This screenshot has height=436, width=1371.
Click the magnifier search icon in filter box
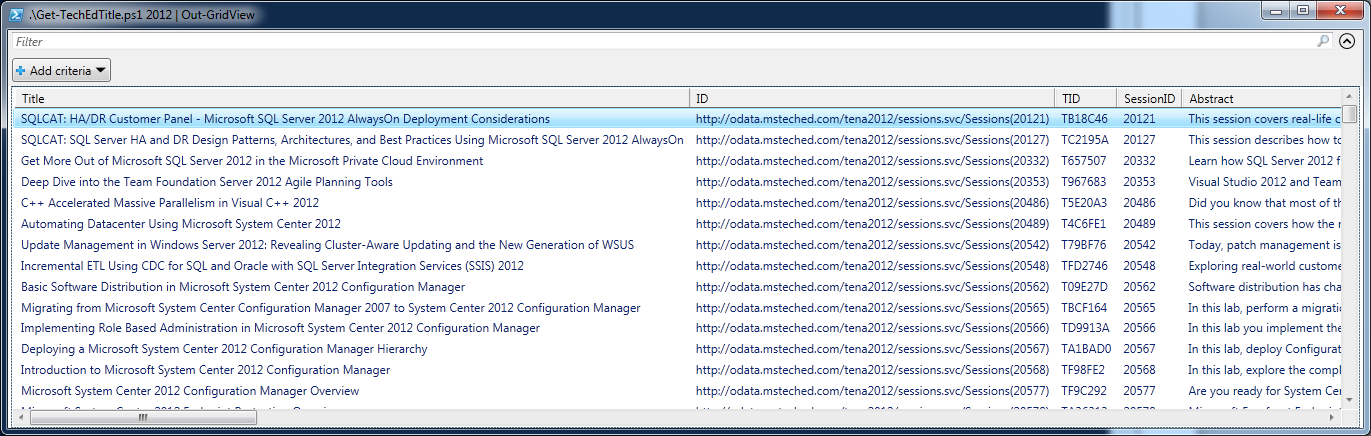(x=1323, y=42)
